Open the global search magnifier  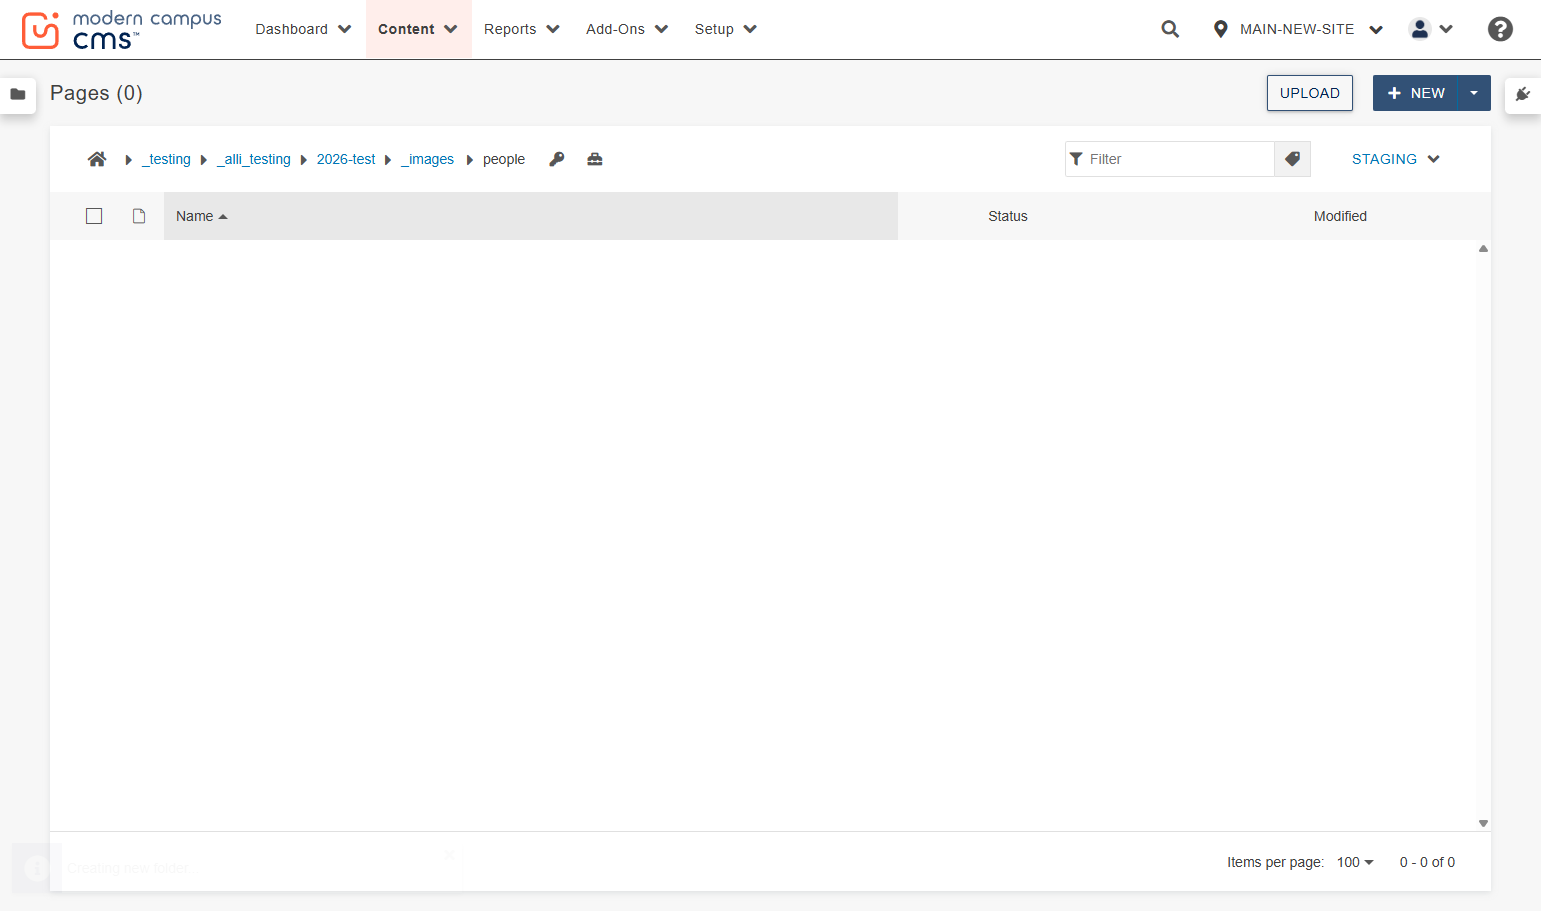coord(1170,29)
